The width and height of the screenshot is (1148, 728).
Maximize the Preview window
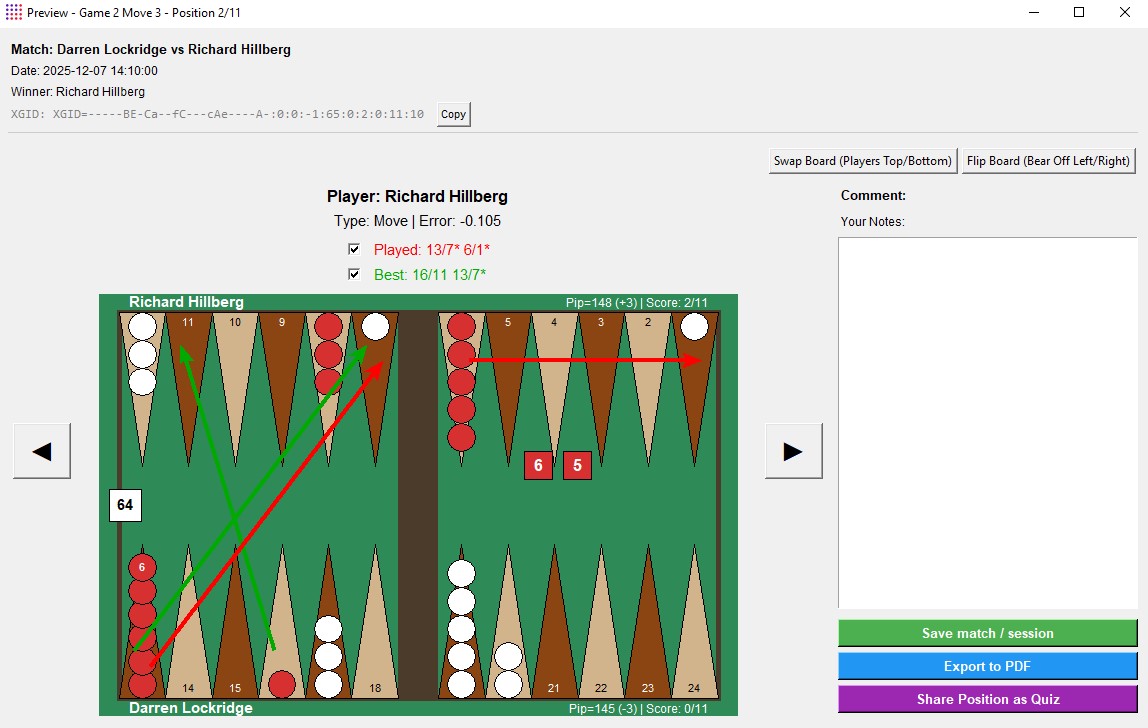(x=1079, y=13)
